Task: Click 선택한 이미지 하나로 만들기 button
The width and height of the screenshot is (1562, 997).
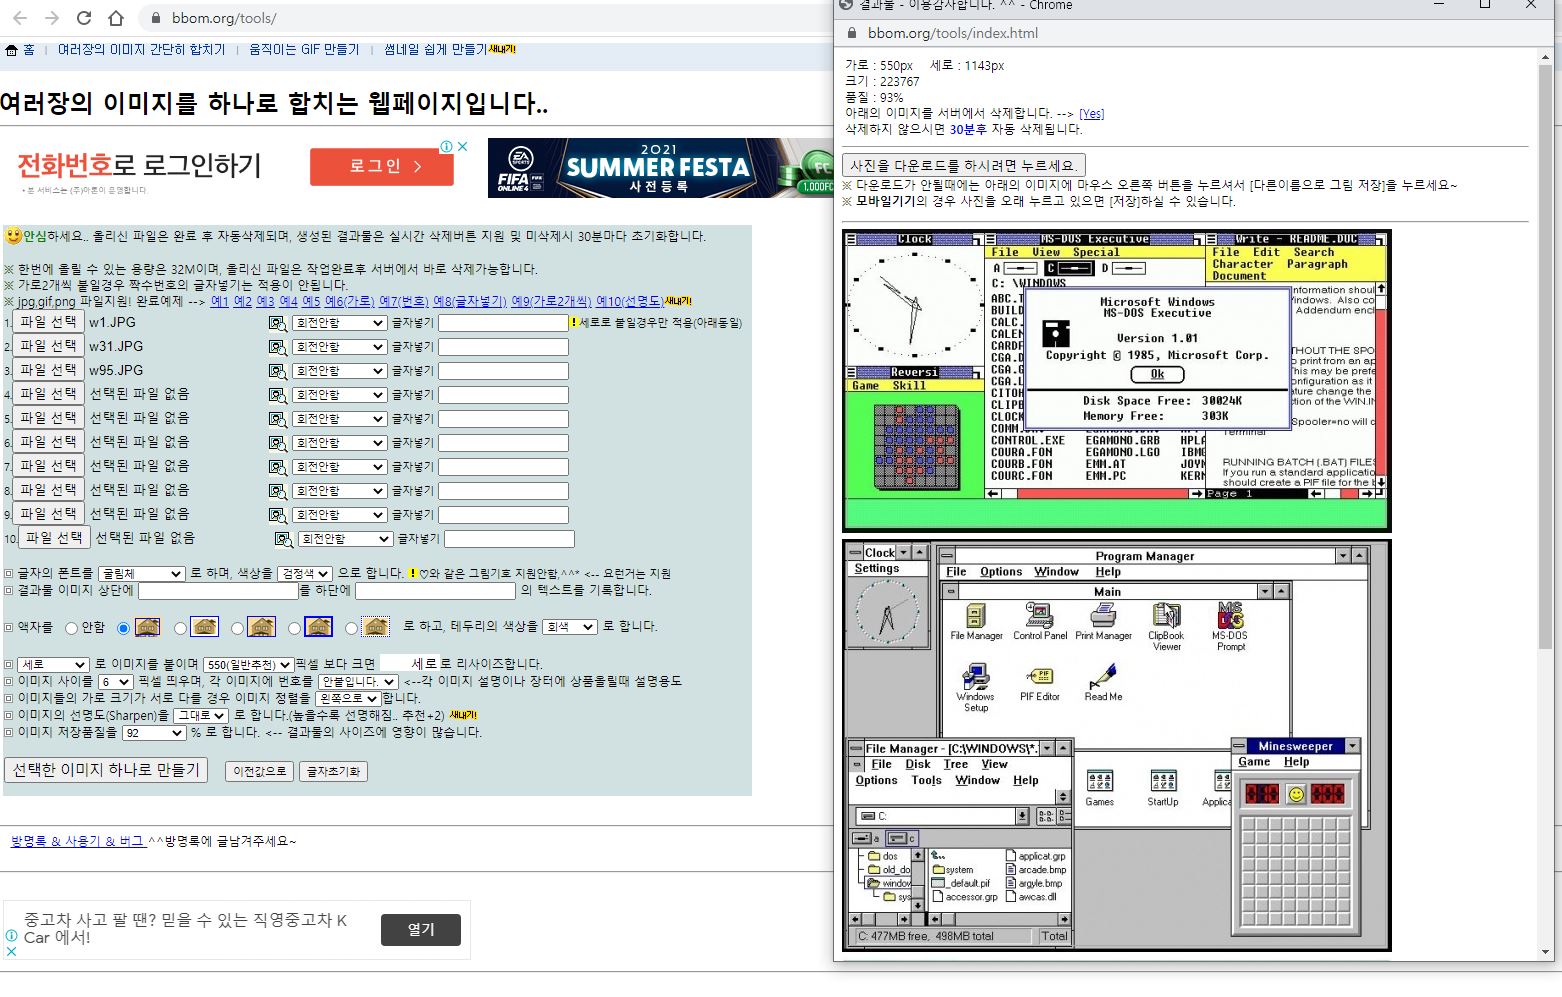Action: pyautogui.click(x=106, y=770)
